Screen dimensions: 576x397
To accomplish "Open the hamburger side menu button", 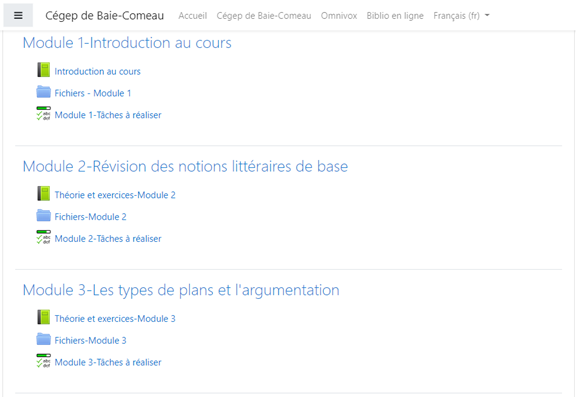I will (x=18, y=15).
